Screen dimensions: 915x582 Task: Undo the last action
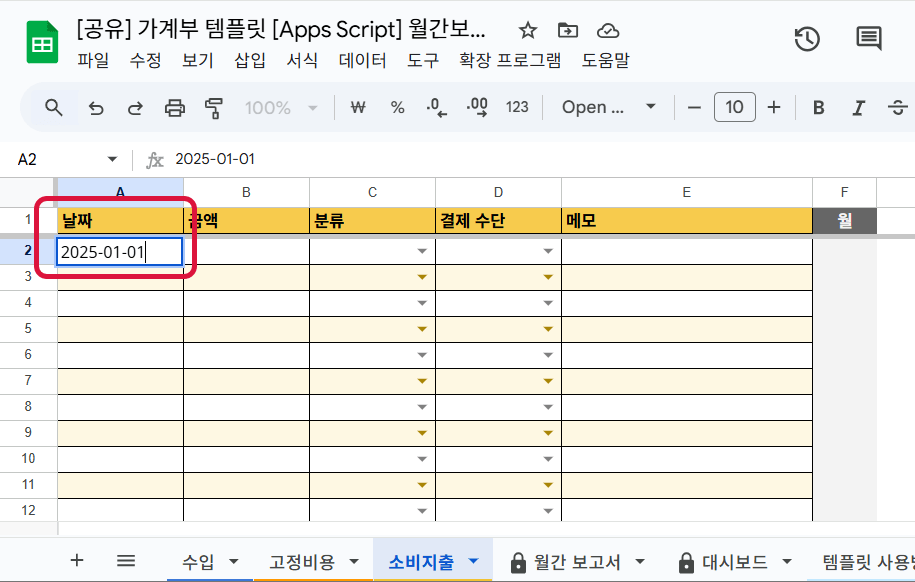tap(96, 108)
